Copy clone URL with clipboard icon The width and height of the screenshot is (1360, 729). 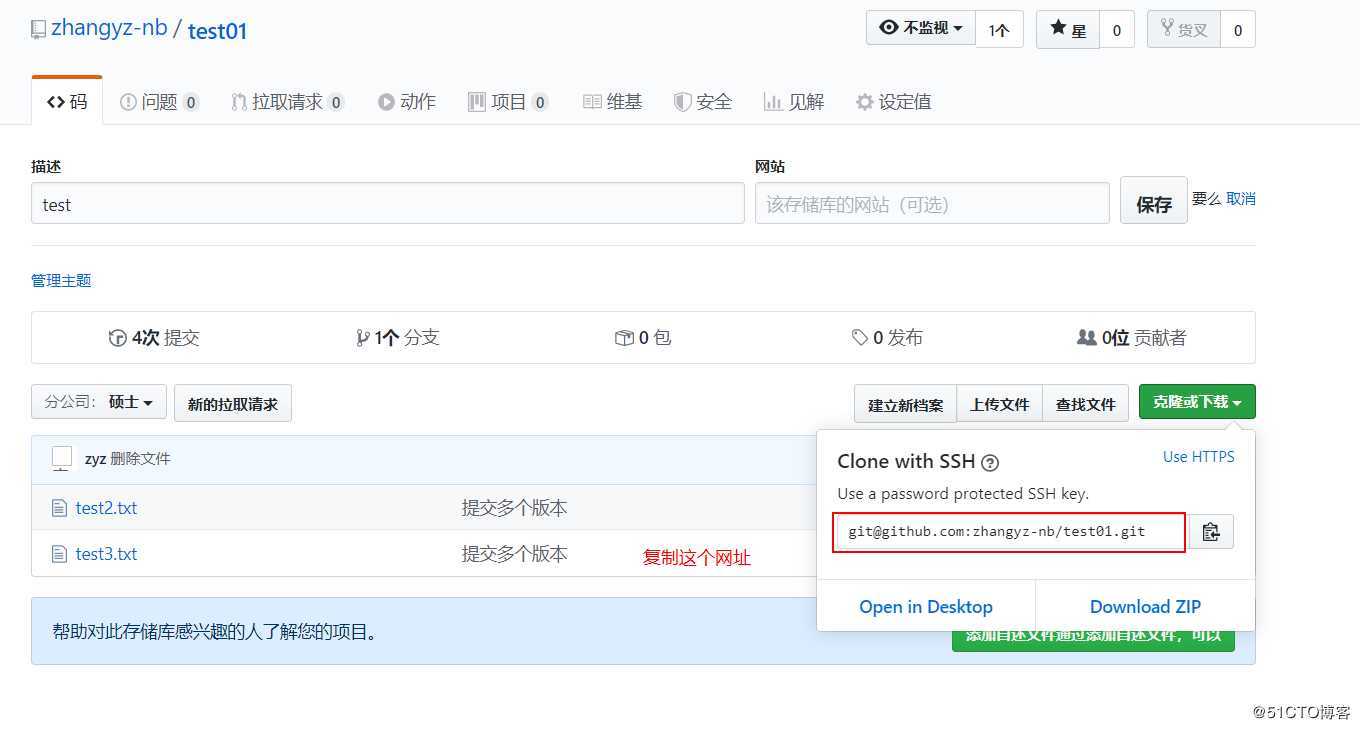pos(1211,531)
